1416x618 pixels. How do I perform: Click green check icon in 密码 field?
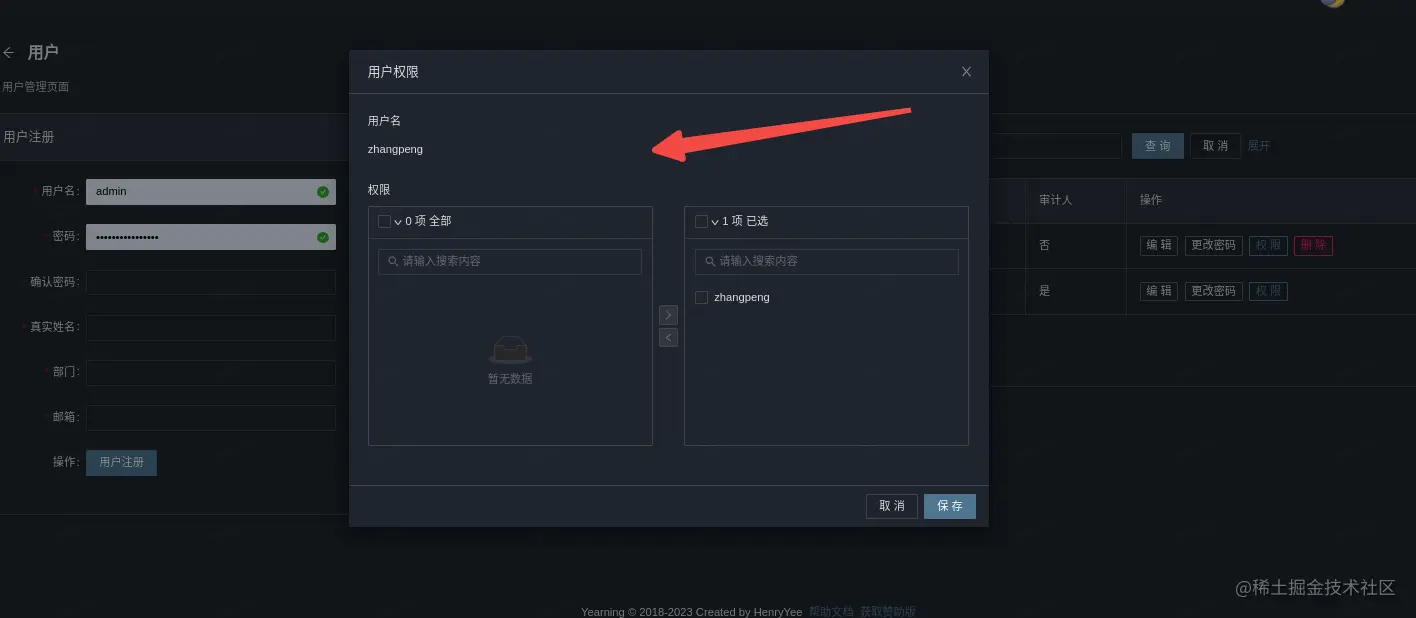click(x=323, y=237)
